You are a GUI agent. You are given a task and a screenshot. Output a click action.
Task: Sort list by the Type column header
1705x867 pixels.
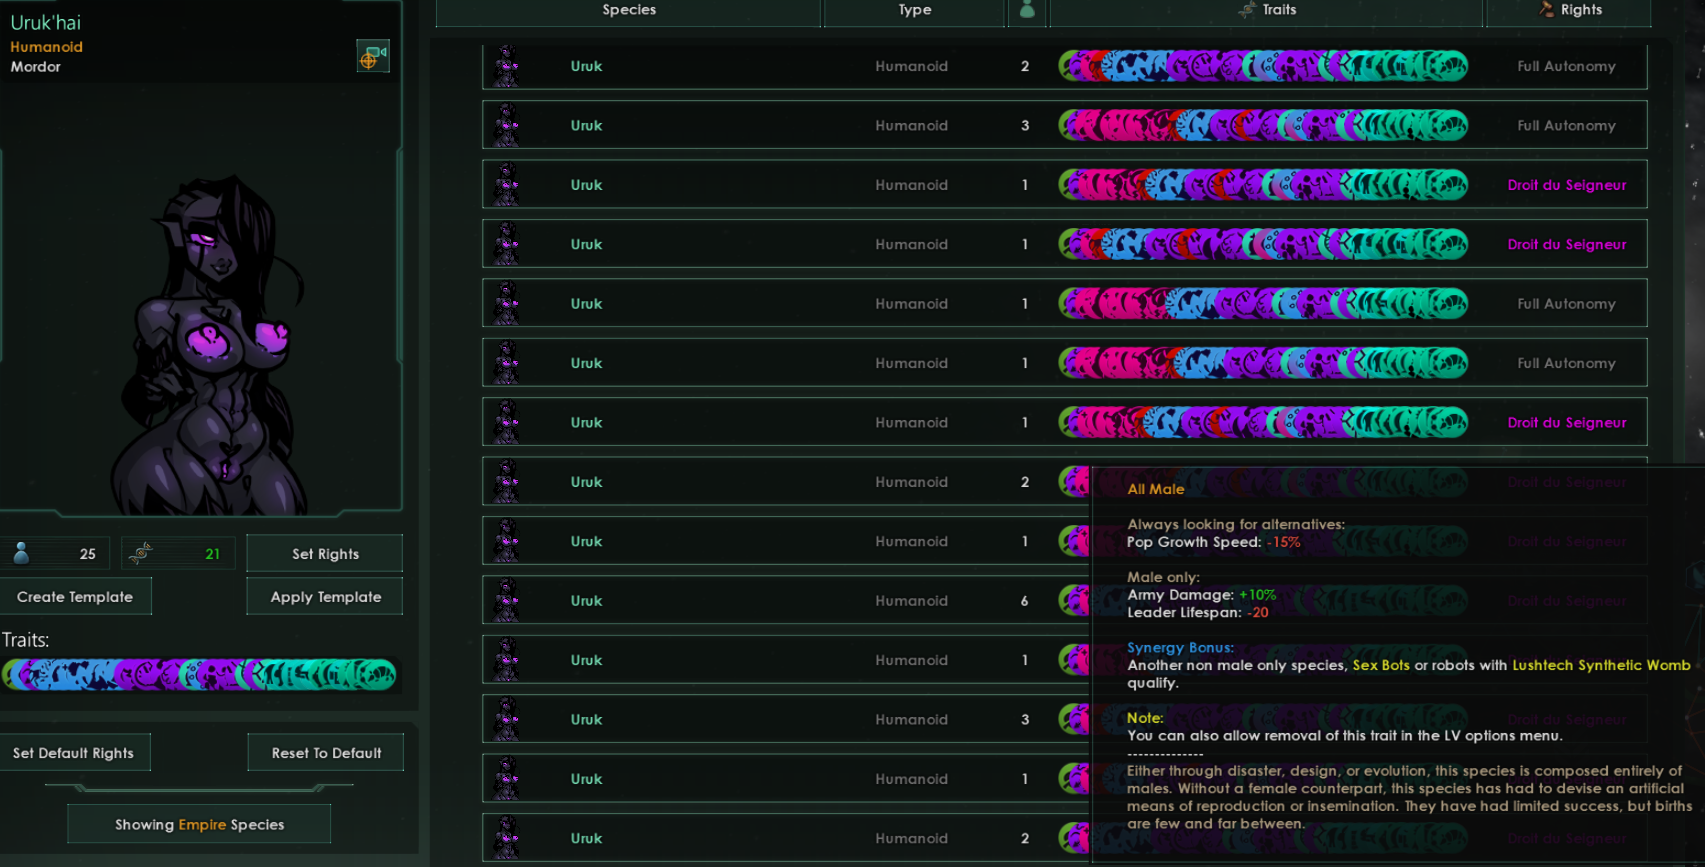(914, 10)
